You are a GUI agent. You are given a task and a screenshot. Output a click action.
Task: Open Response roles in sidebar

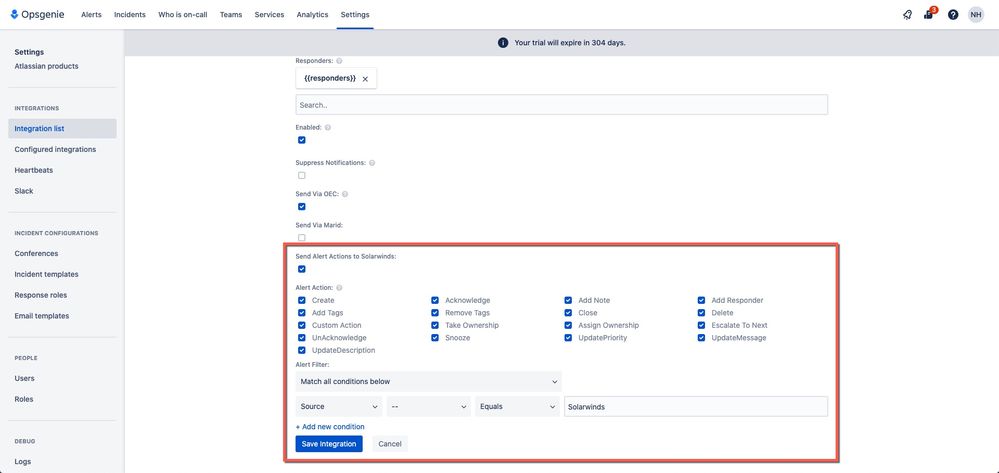pos(41,295)
